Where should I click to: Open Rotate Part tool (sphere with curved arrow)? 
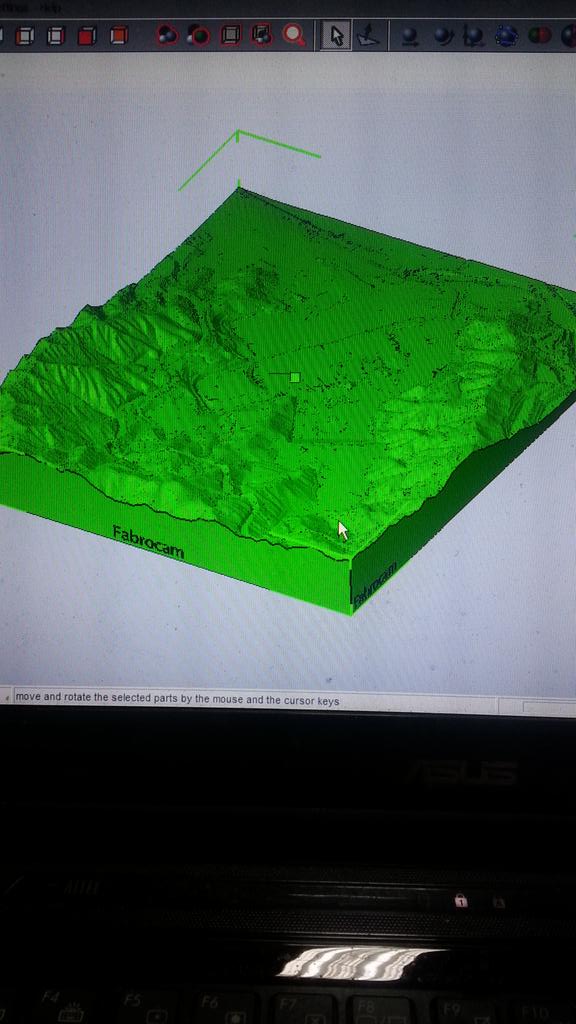pyautogui.click(x=443, y=36)
